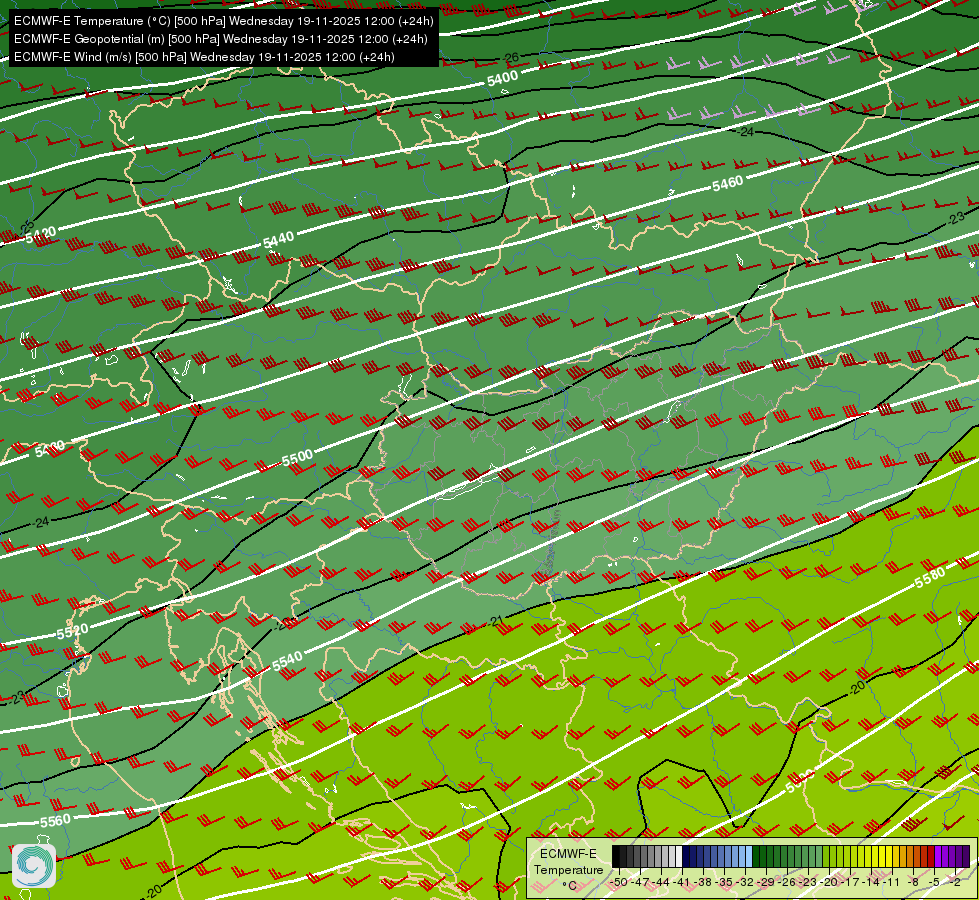Pick the white swatch in the legend

(x=679, y=856)
